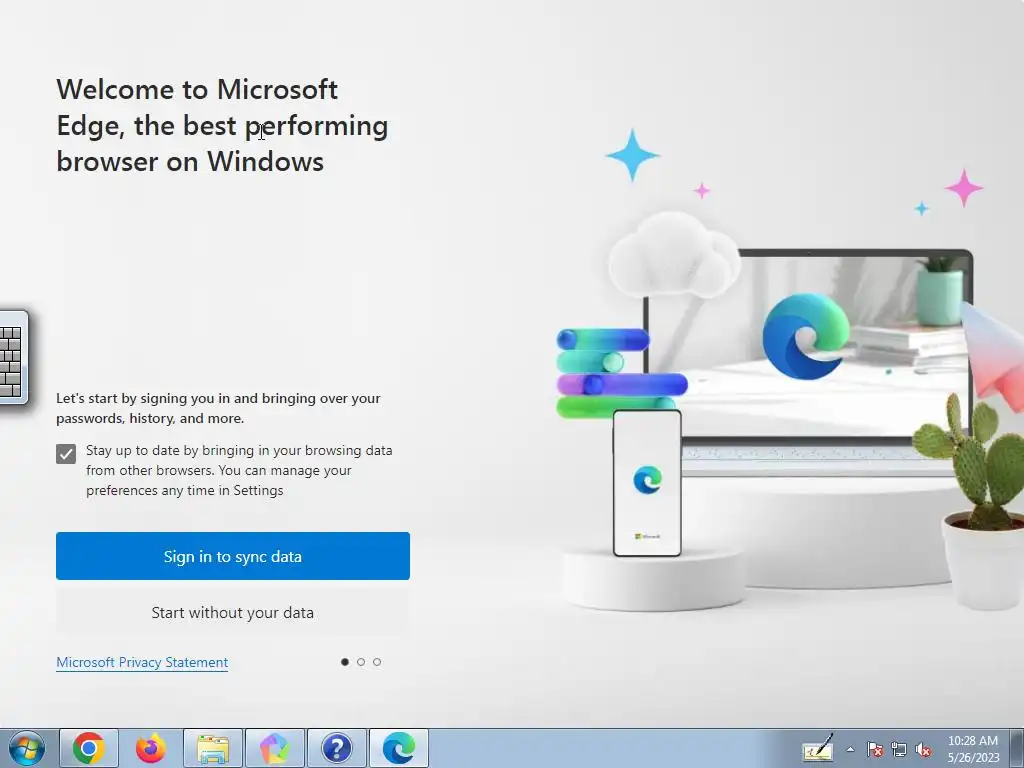Go to the second page indicator dot
This screenshot has height=768, width=1024.
coord(361,662)
